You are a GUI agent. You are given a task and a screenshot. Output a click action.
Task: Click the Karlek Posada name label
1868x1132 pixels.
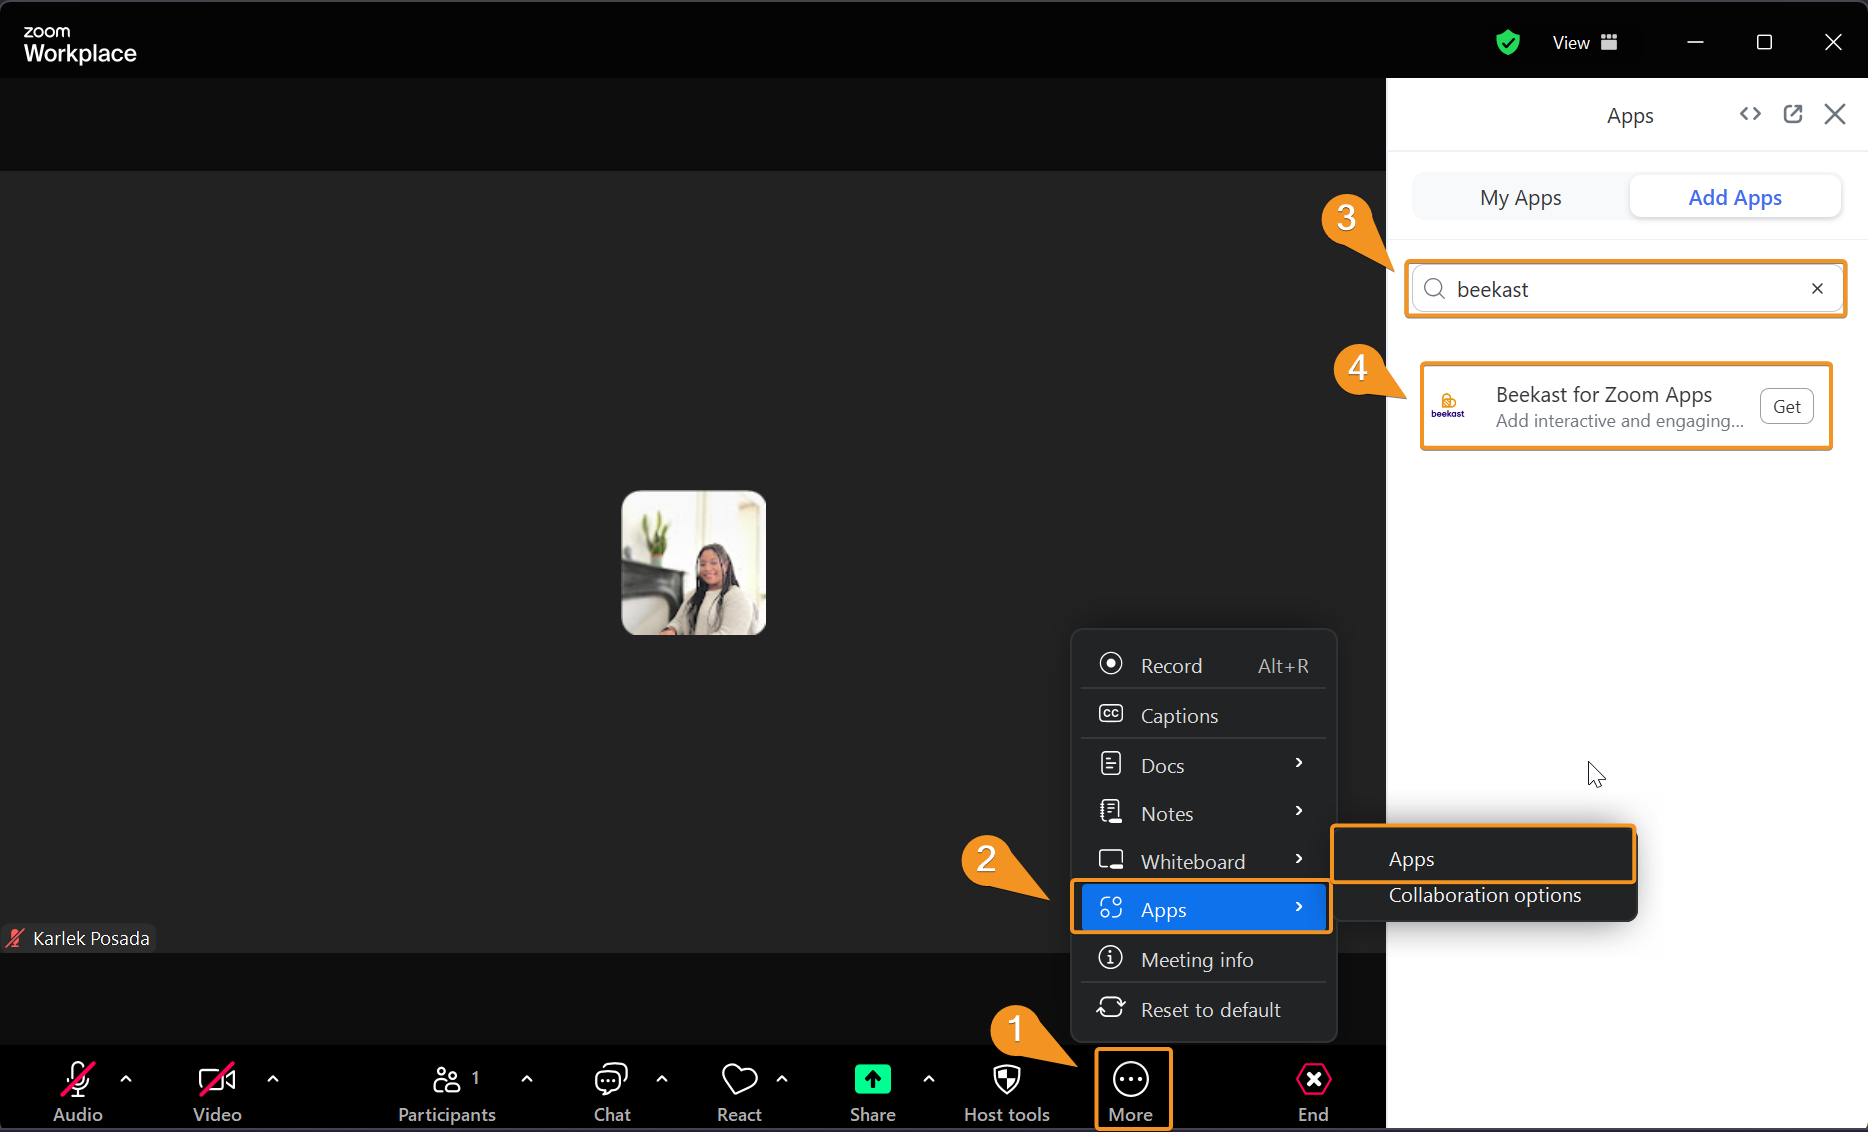pos(91,938)
